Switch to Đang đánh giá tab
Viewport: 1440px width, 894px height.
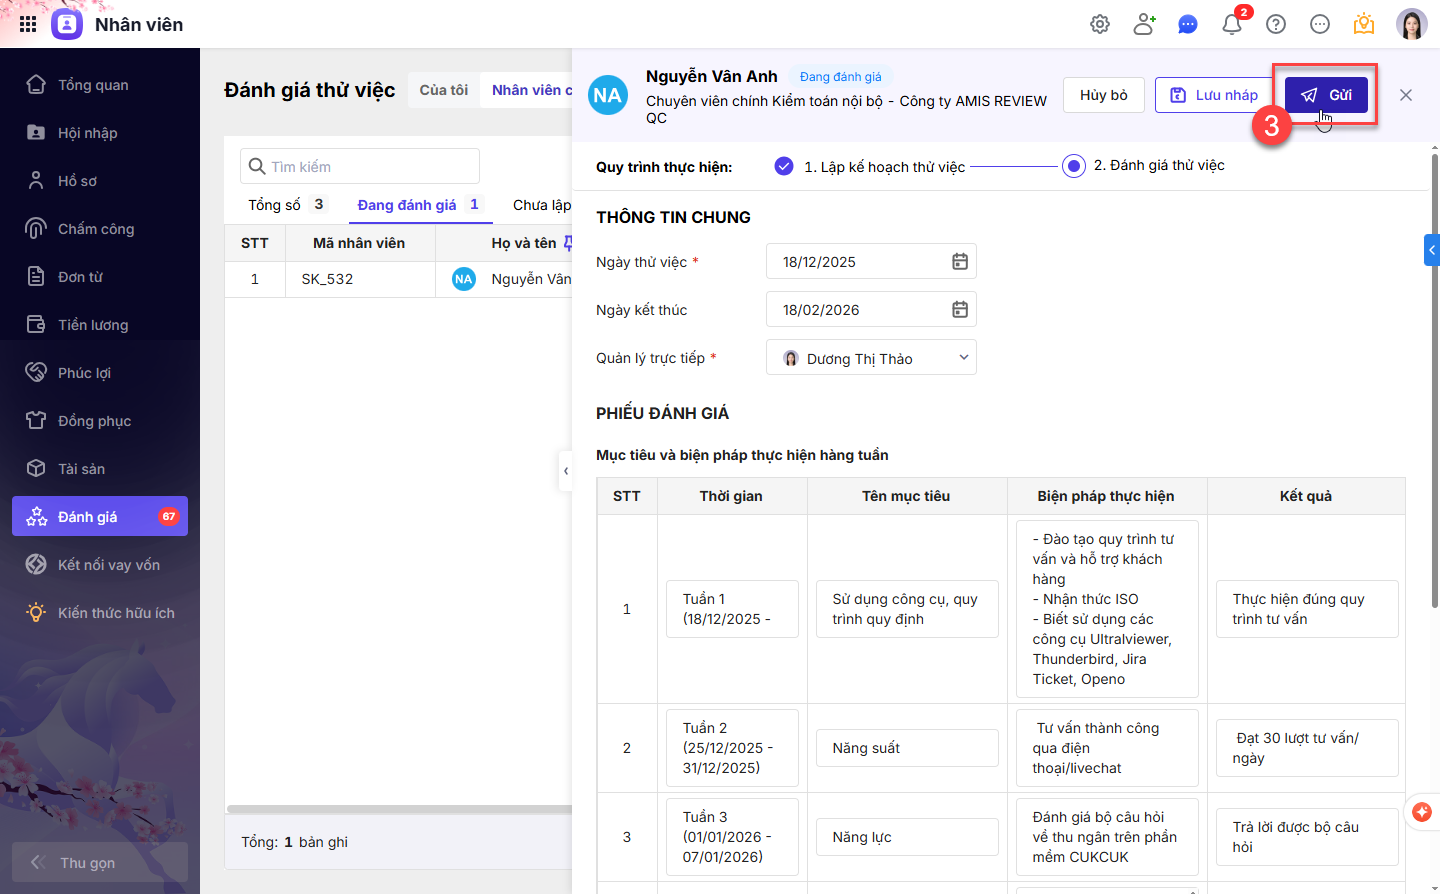click(x=407, y=205)
